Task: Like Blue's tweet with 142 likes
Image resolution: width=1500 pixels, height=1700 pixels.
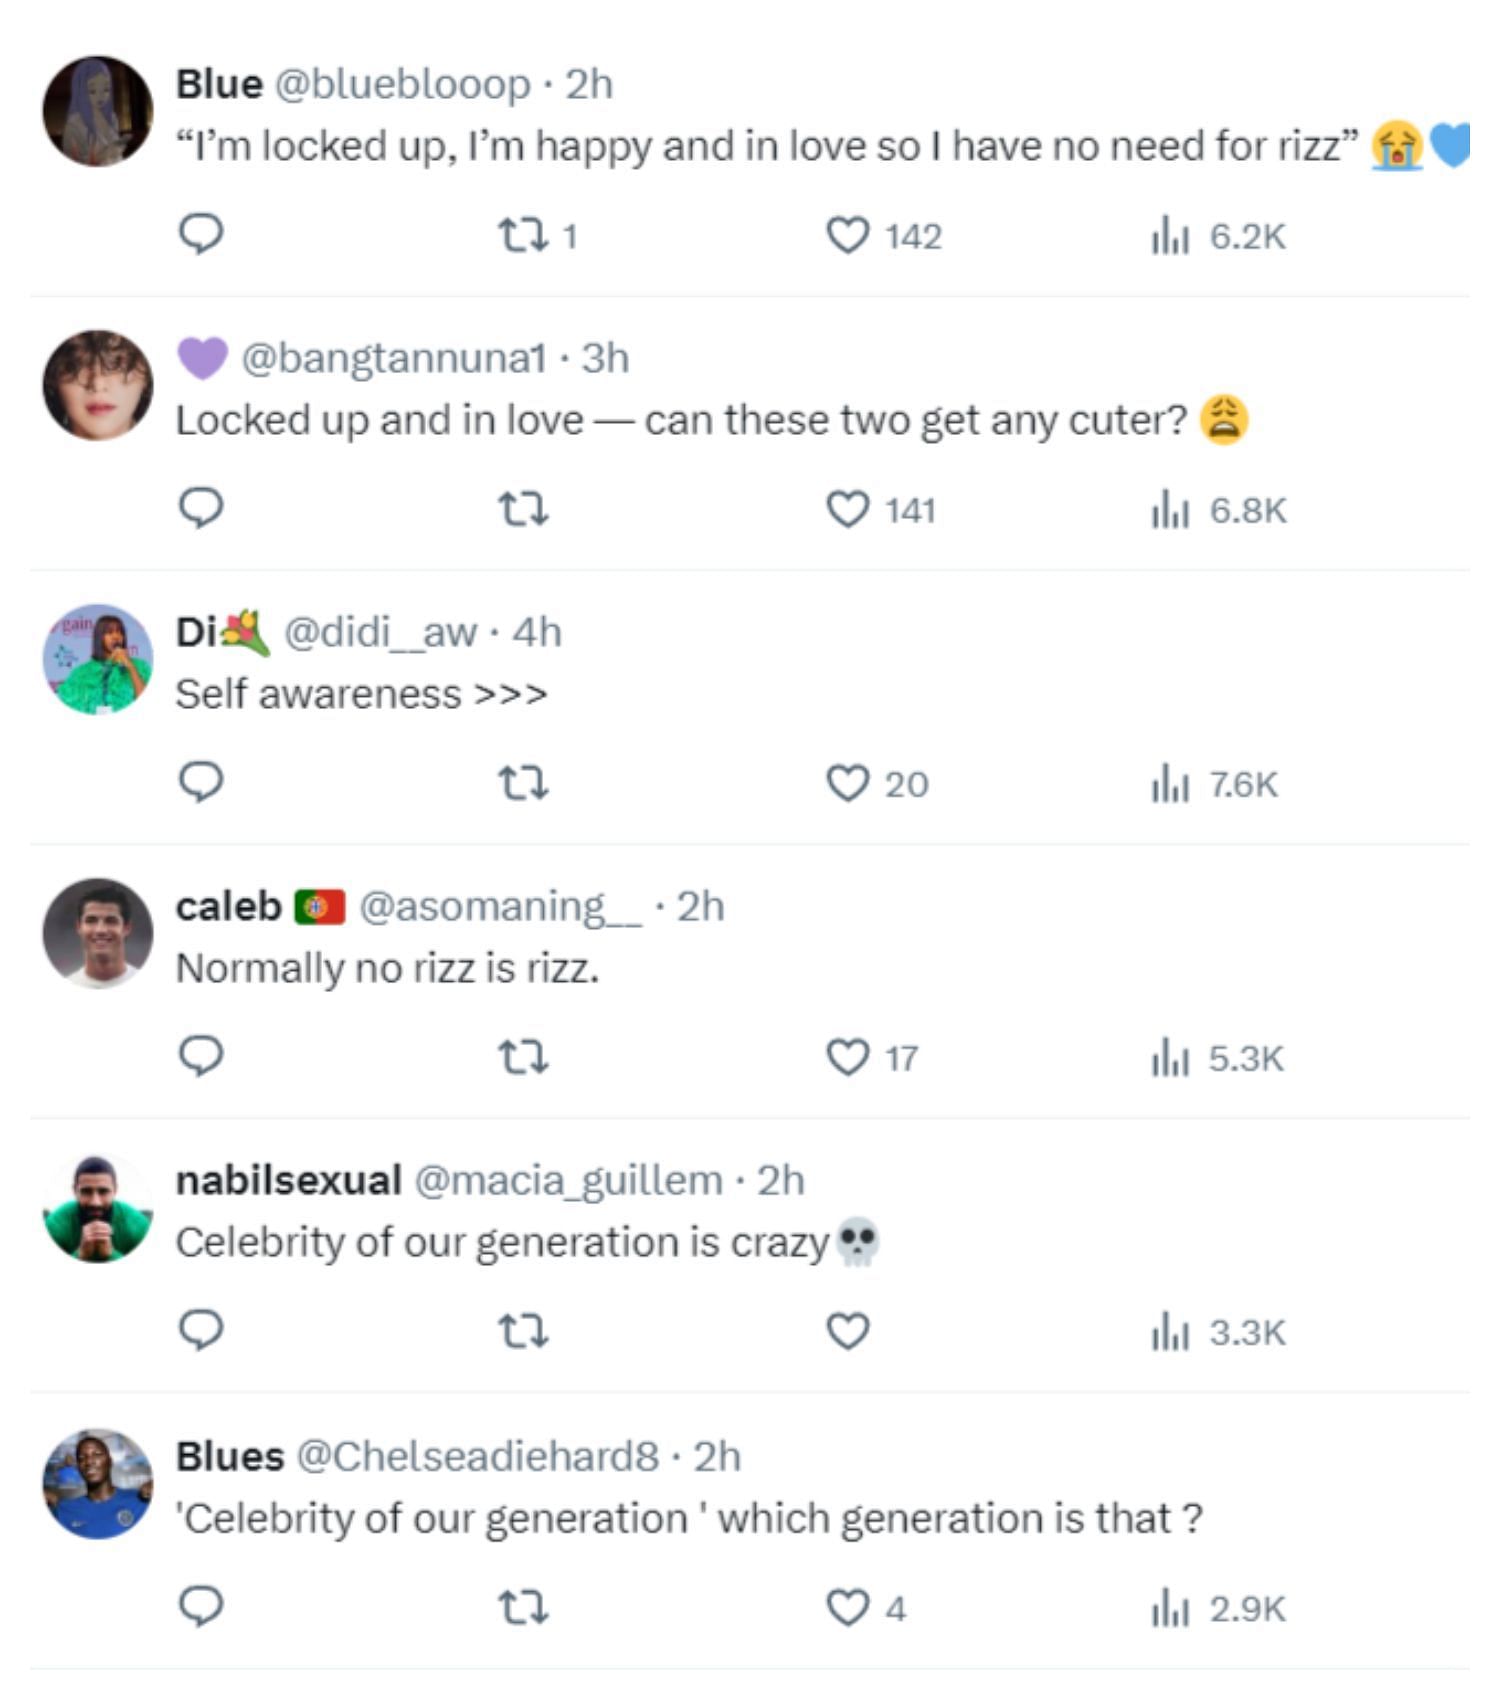Action: click(847, 236)
